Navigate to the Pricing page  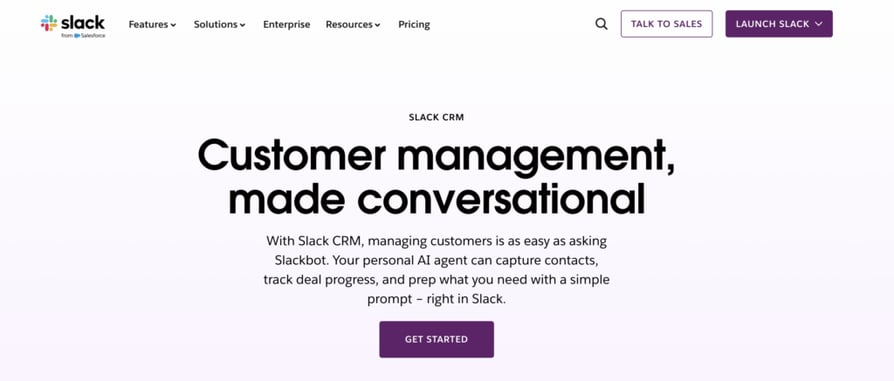(414, 25)
